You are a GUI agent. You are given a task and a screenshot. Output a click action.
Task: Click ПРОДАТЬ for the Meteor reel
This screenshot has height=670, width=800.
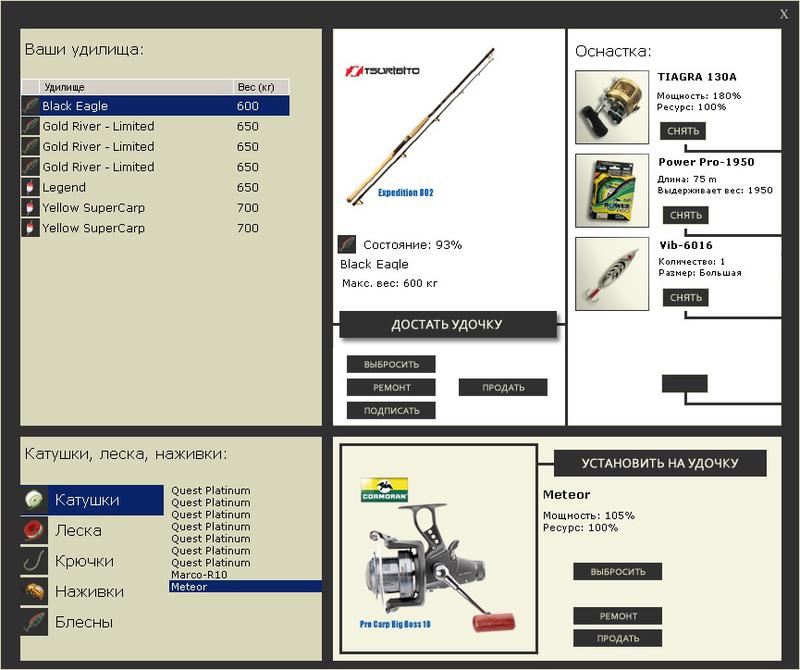pos(618,638)
